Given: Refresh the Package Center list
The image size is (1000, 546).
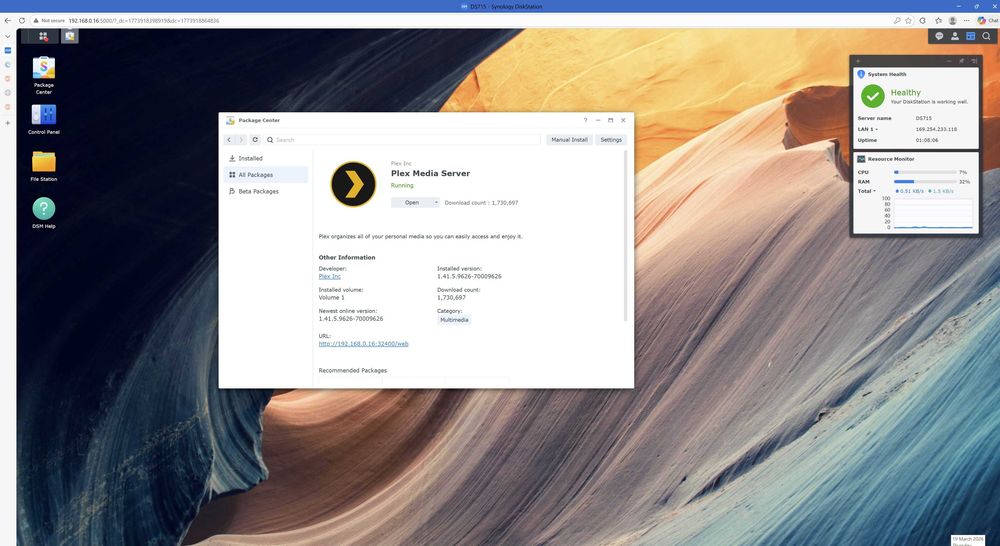Looking at the screenshot, I should (255, 140).
